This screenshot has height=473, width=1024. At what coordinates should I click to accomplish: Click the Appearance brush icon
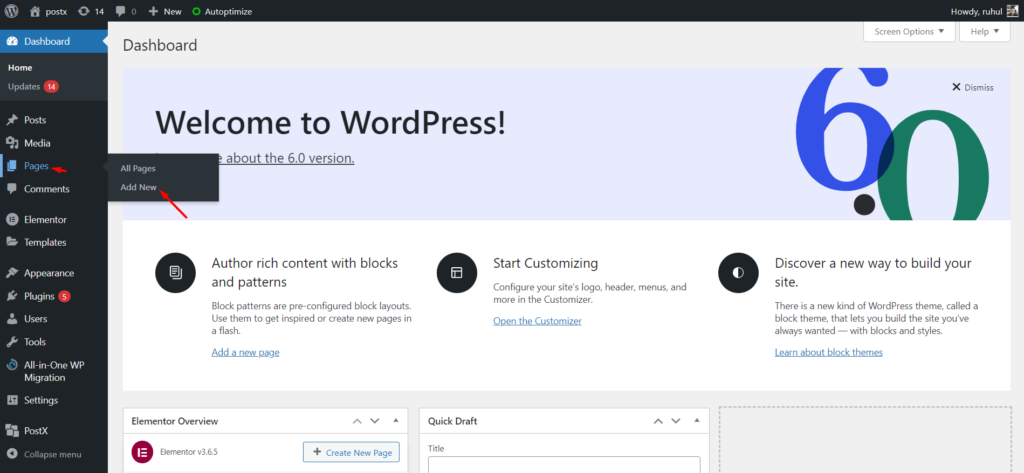tap(12, 273)
